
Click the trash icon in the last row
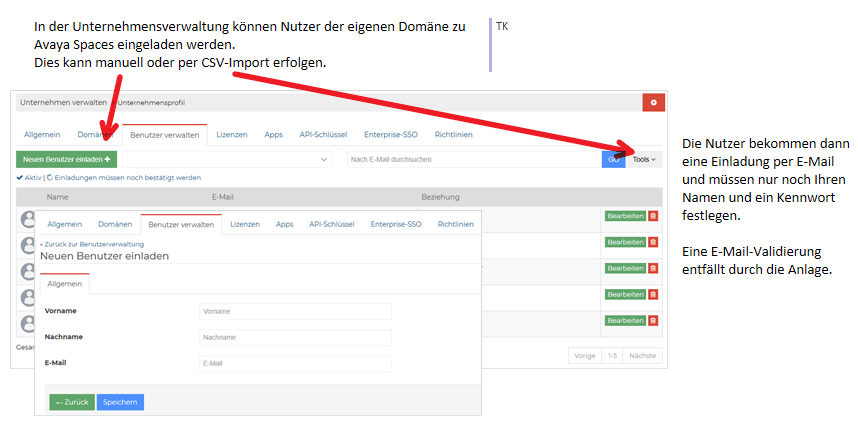point(653,320)
